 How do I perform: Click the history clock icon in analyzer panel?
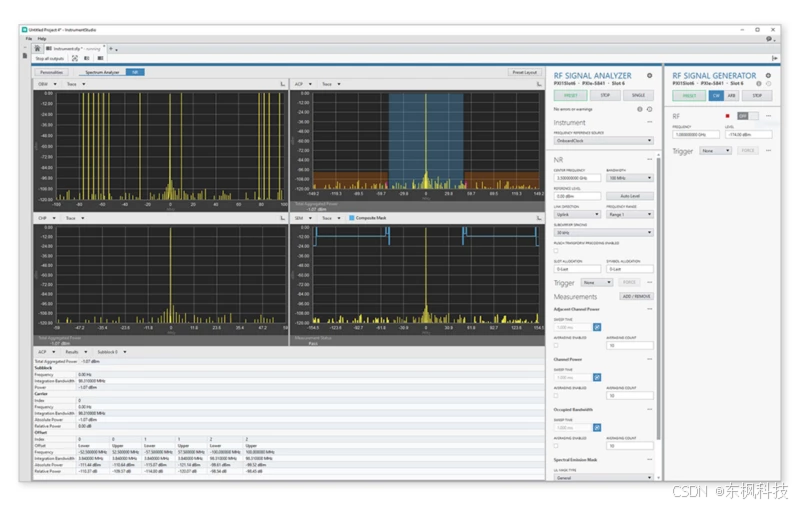649,109
